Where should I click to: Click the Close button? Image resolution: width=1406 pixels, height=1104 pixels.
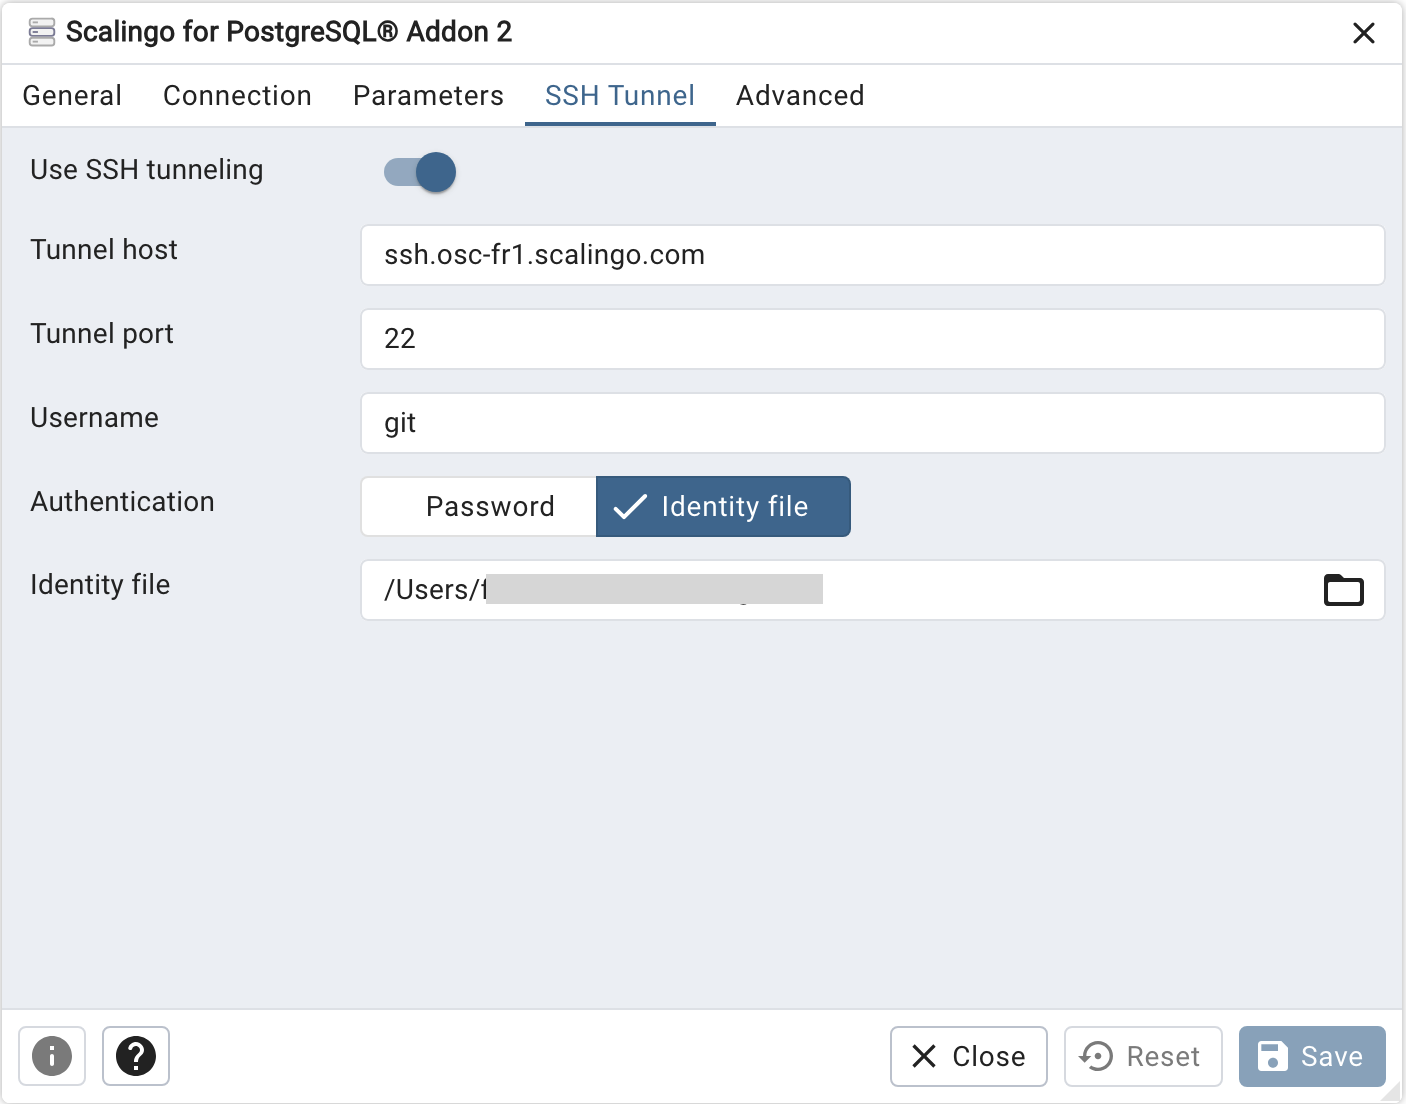(969, 1056)
